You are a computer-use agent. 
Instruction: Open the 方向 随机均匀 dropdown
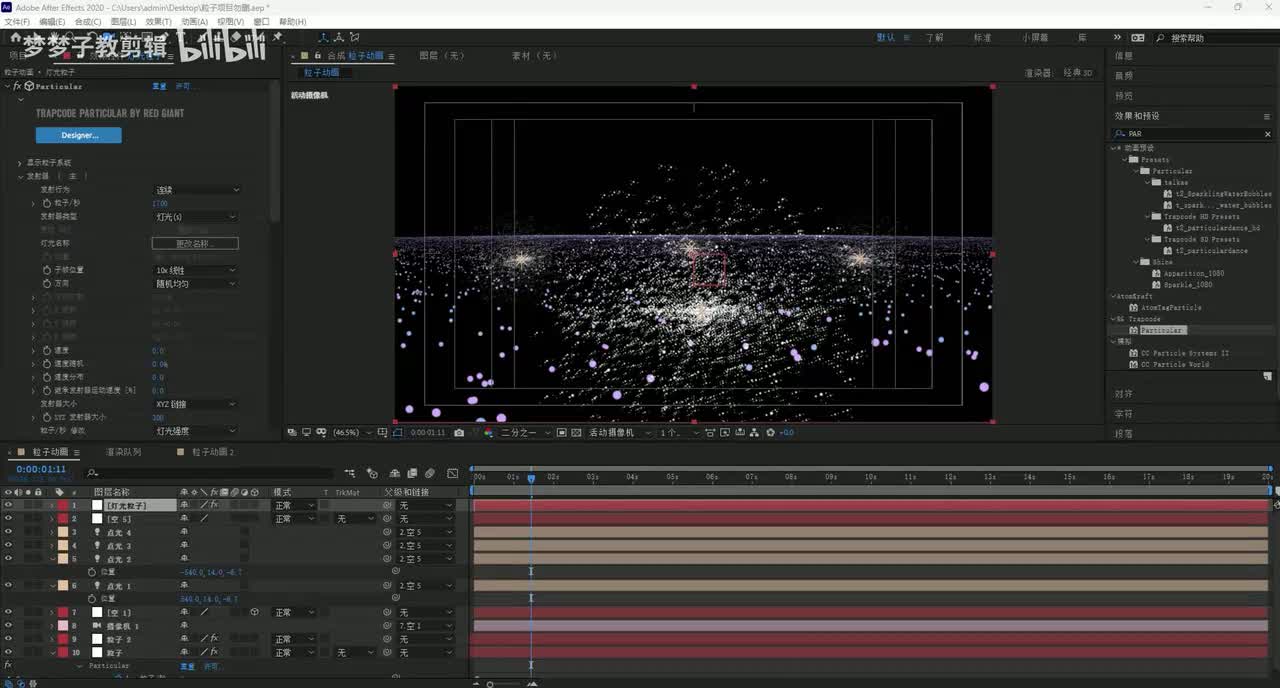[x=196, y=283]
